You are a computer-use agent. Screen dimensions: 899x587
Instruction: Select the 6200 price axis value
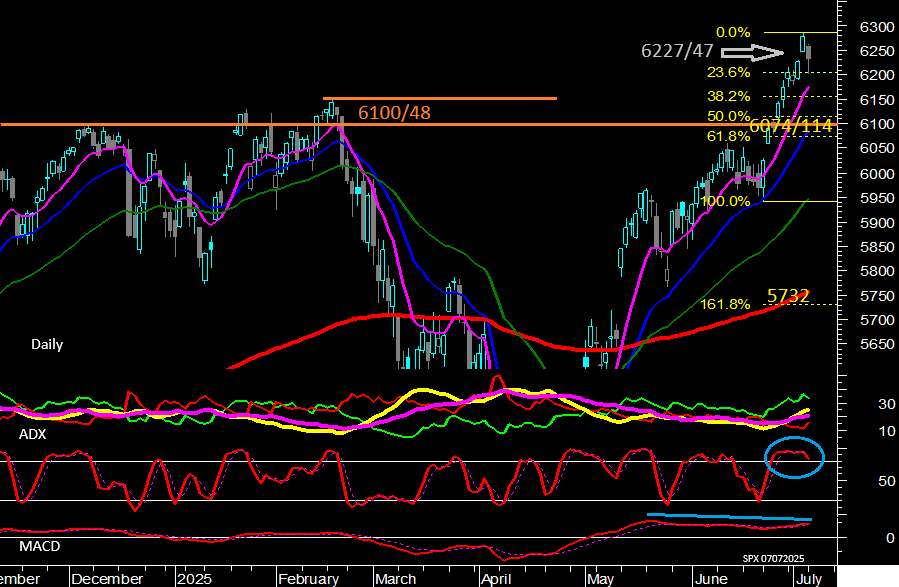click(877, 75)
